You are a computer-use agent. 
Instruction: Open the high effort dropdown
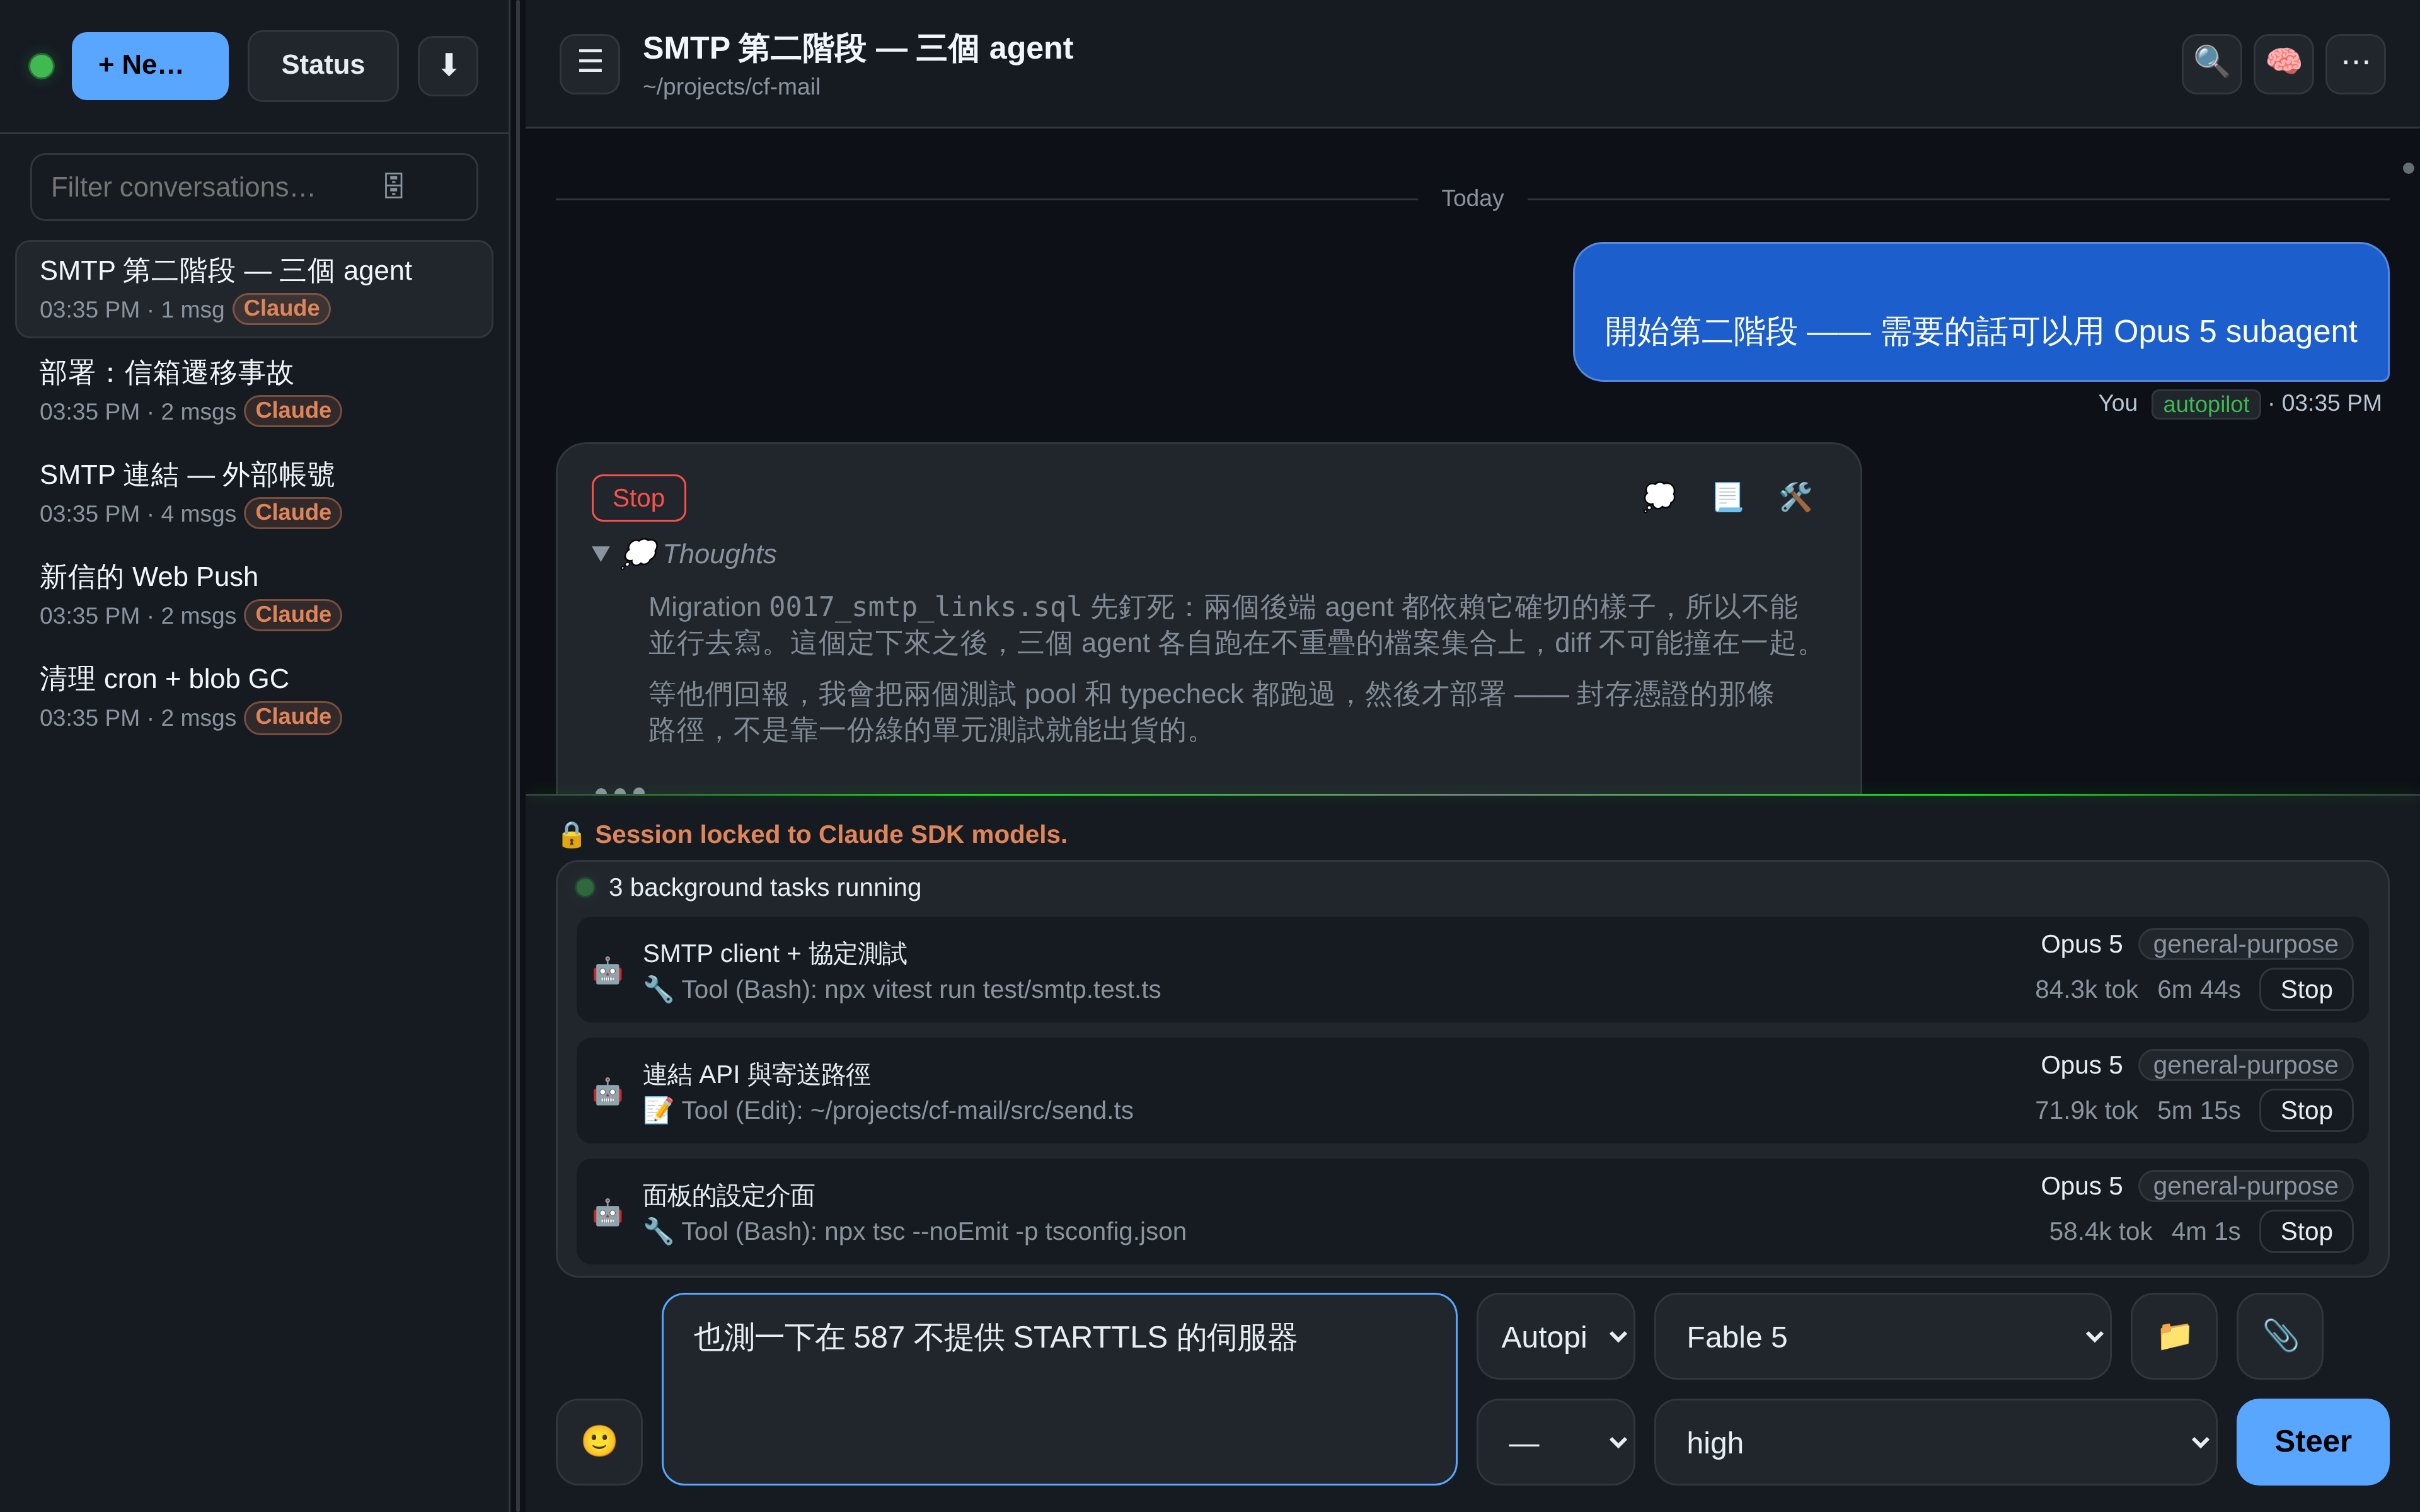click(x=1935, y=1441)
